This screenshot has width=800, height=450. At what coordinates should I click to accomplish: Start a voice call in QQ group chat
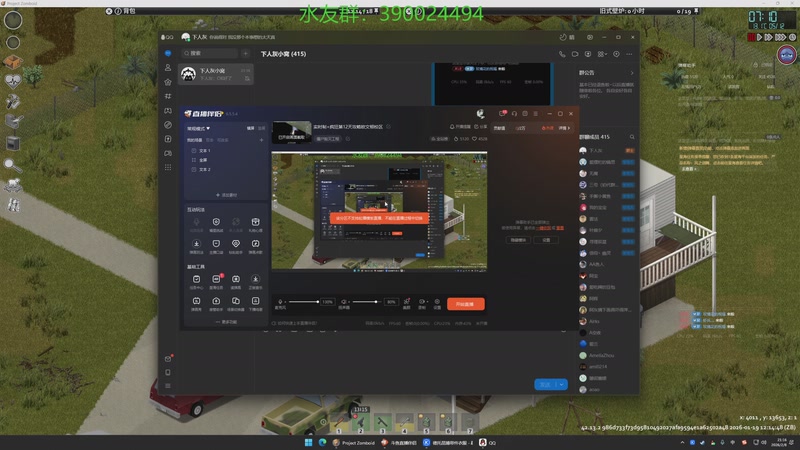tap(562, 54)
